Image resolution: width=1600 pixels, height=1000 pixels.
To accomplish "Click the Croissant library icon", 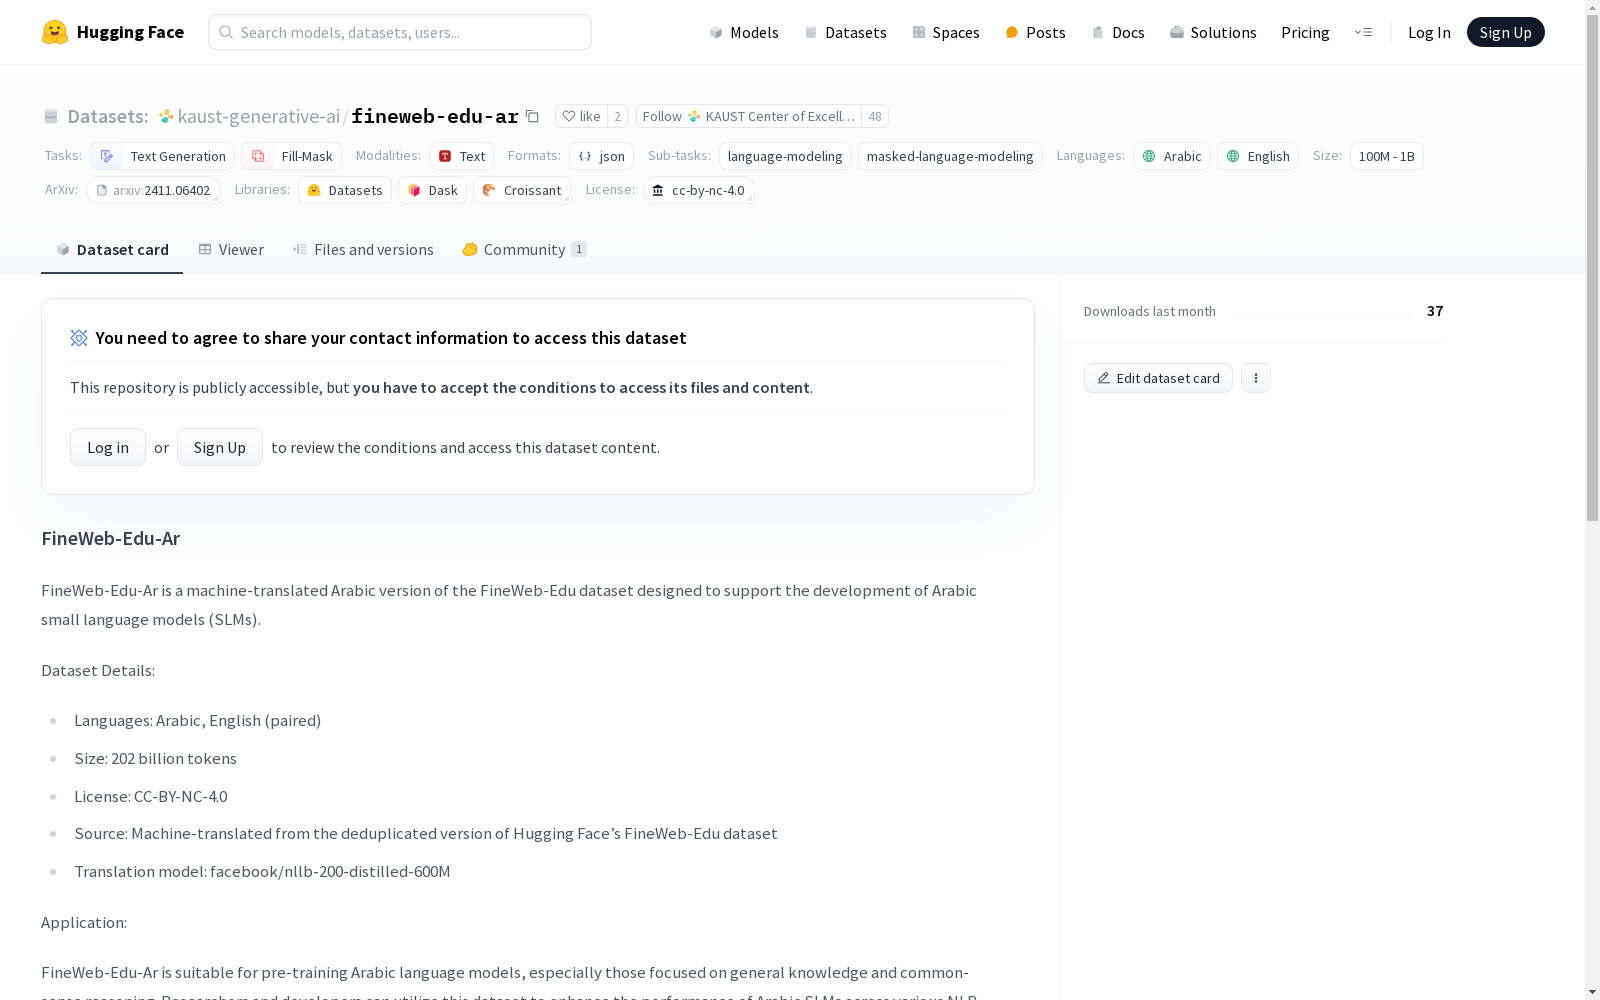I will [489, 190].
